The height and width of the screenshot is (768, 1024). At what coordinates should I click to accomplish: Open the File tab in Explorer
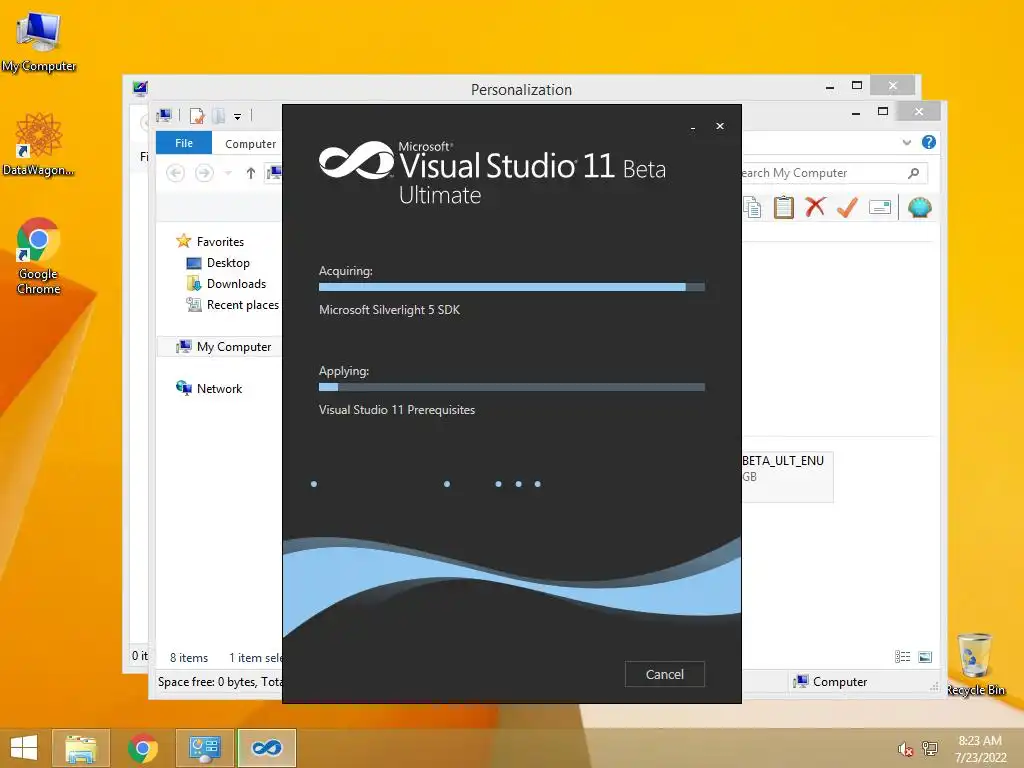pos(184,143)
